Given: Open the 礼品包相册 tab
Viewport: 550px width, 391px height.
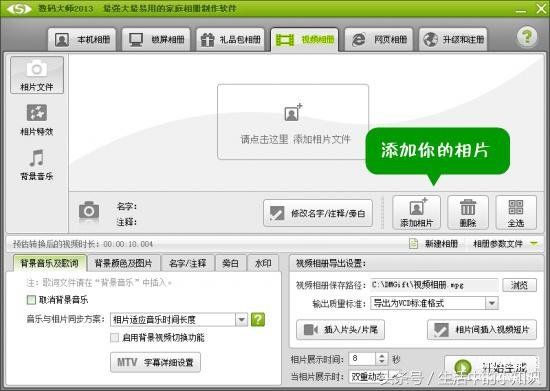Looking at the screenshot, I should (230, 40).
